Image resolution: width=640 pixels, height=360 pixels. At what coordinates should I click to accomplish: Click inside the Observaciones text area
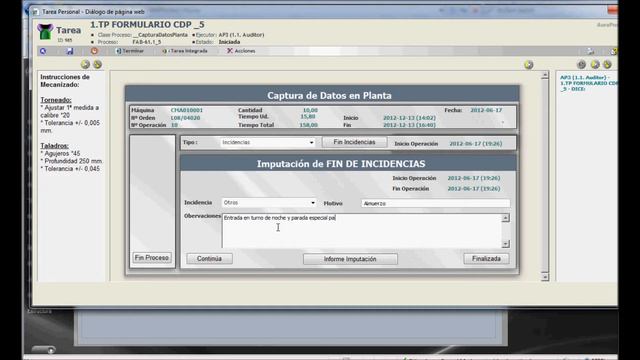361,231
